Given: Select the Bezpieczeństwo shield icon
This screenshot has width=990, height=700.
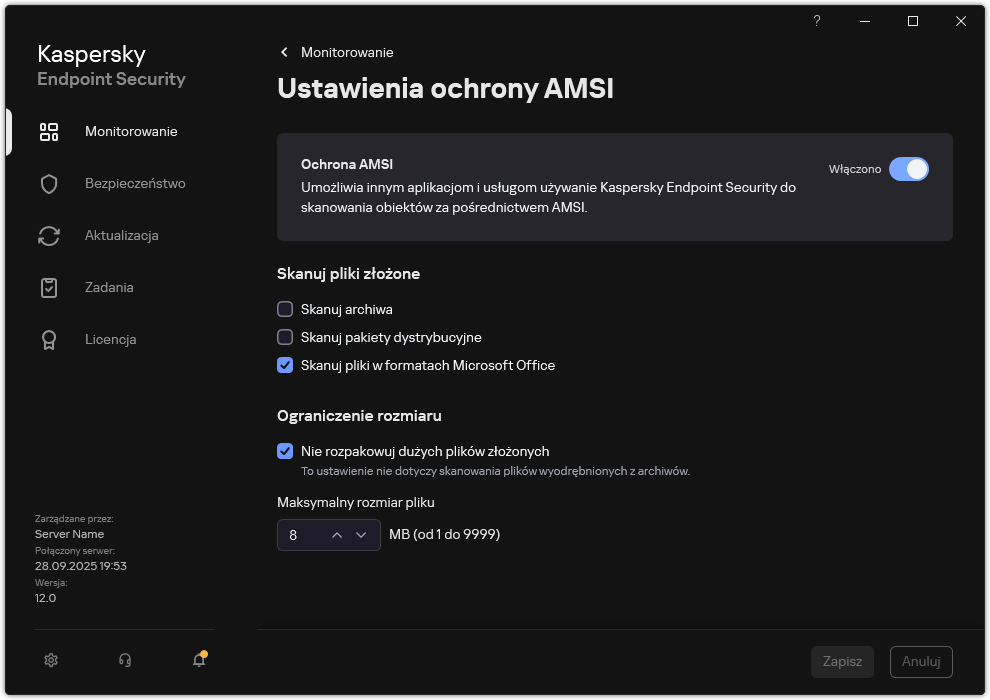Looking at the screenshot, I should coord(48,183).
